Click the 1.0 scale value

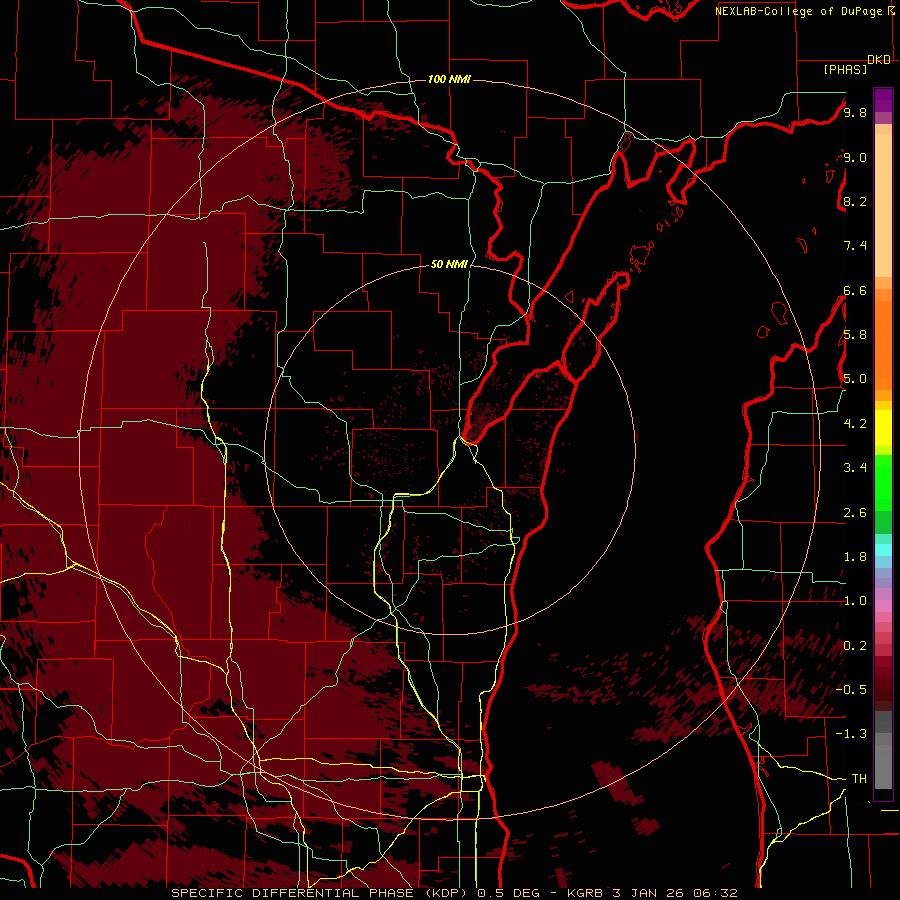[855, 601]
